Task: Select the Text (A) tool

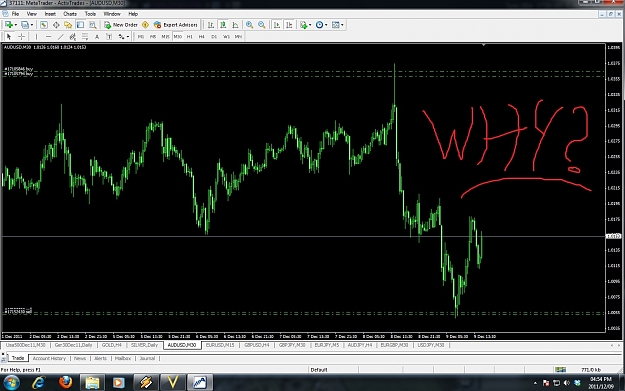Action: coord(97,37)
